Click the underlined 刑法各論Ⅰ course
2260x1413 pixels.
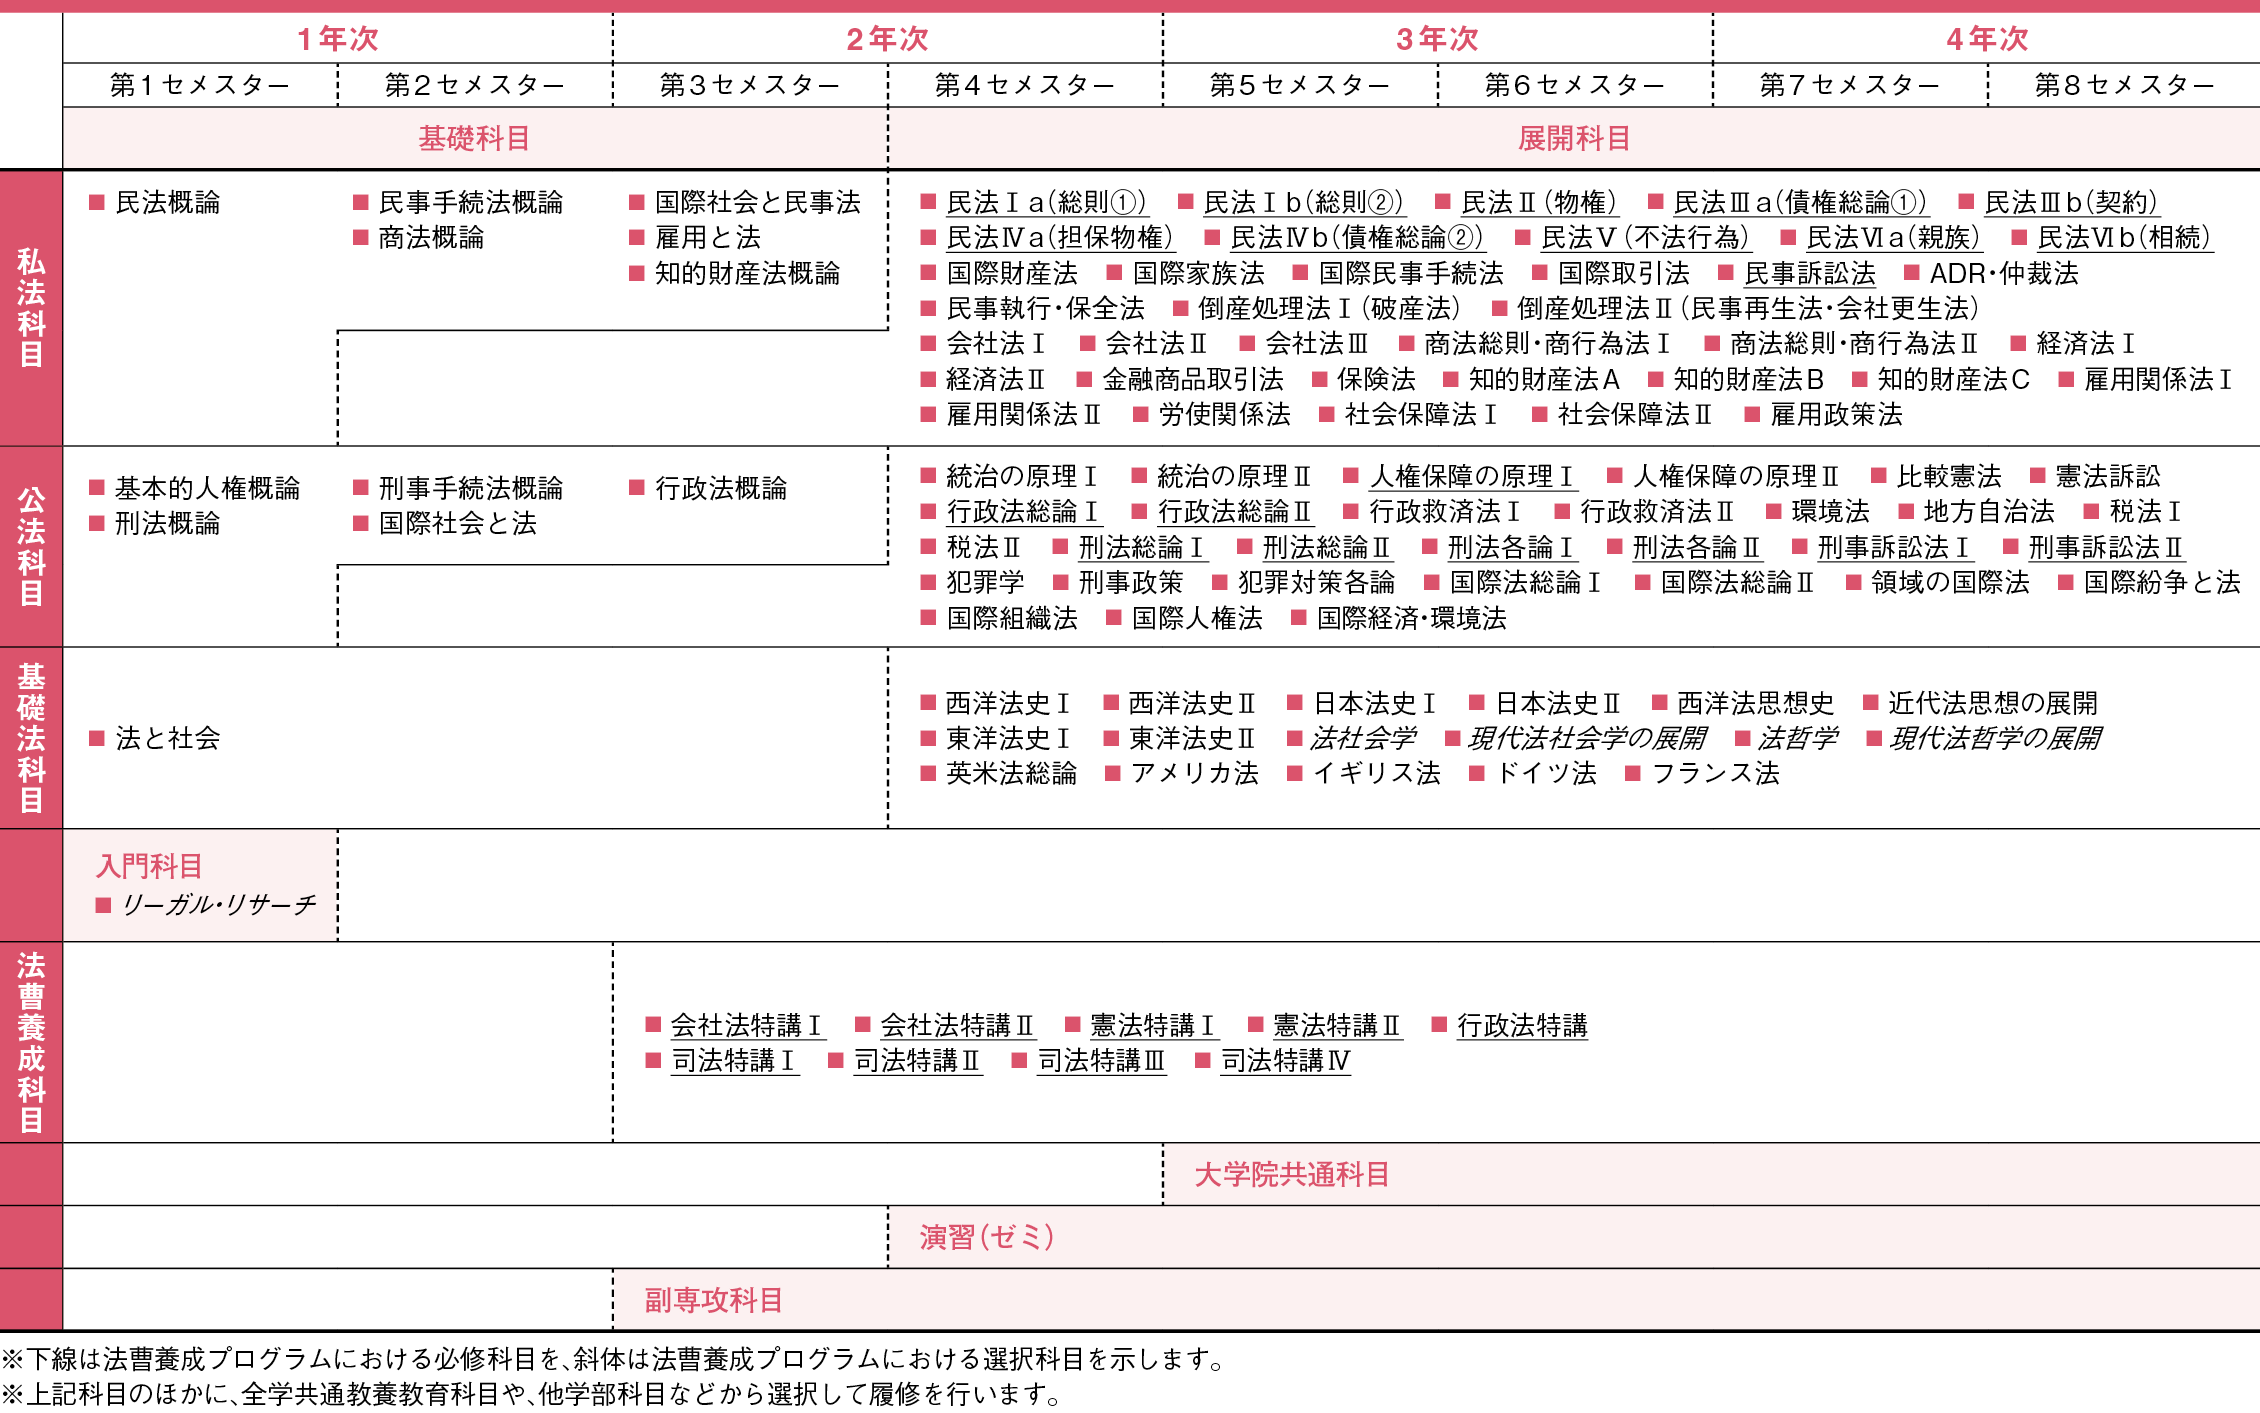1513,548
